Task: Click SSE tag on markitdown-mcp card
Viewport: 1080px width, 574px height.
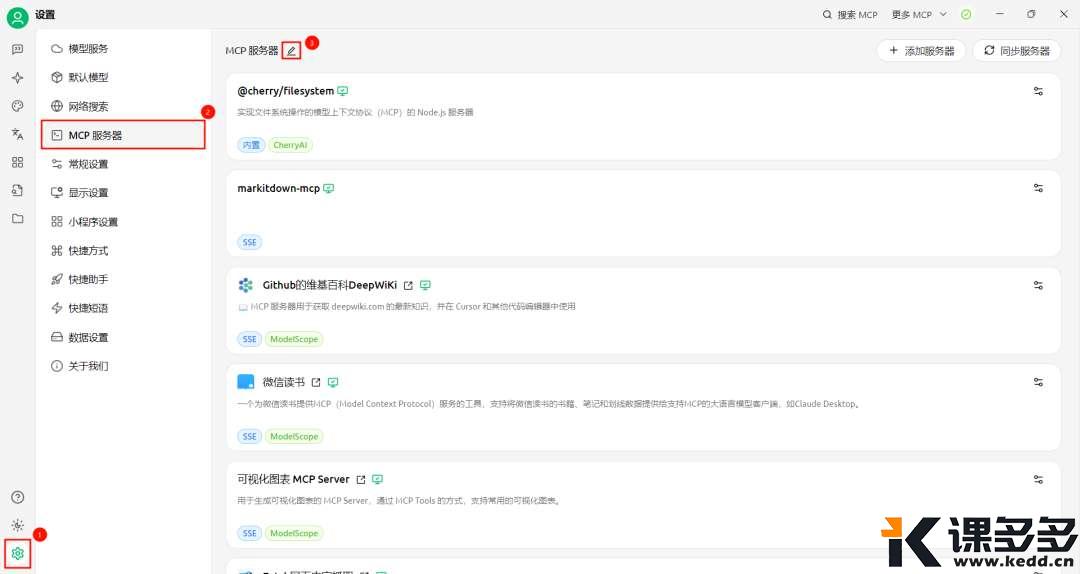Action: [249, 242]
